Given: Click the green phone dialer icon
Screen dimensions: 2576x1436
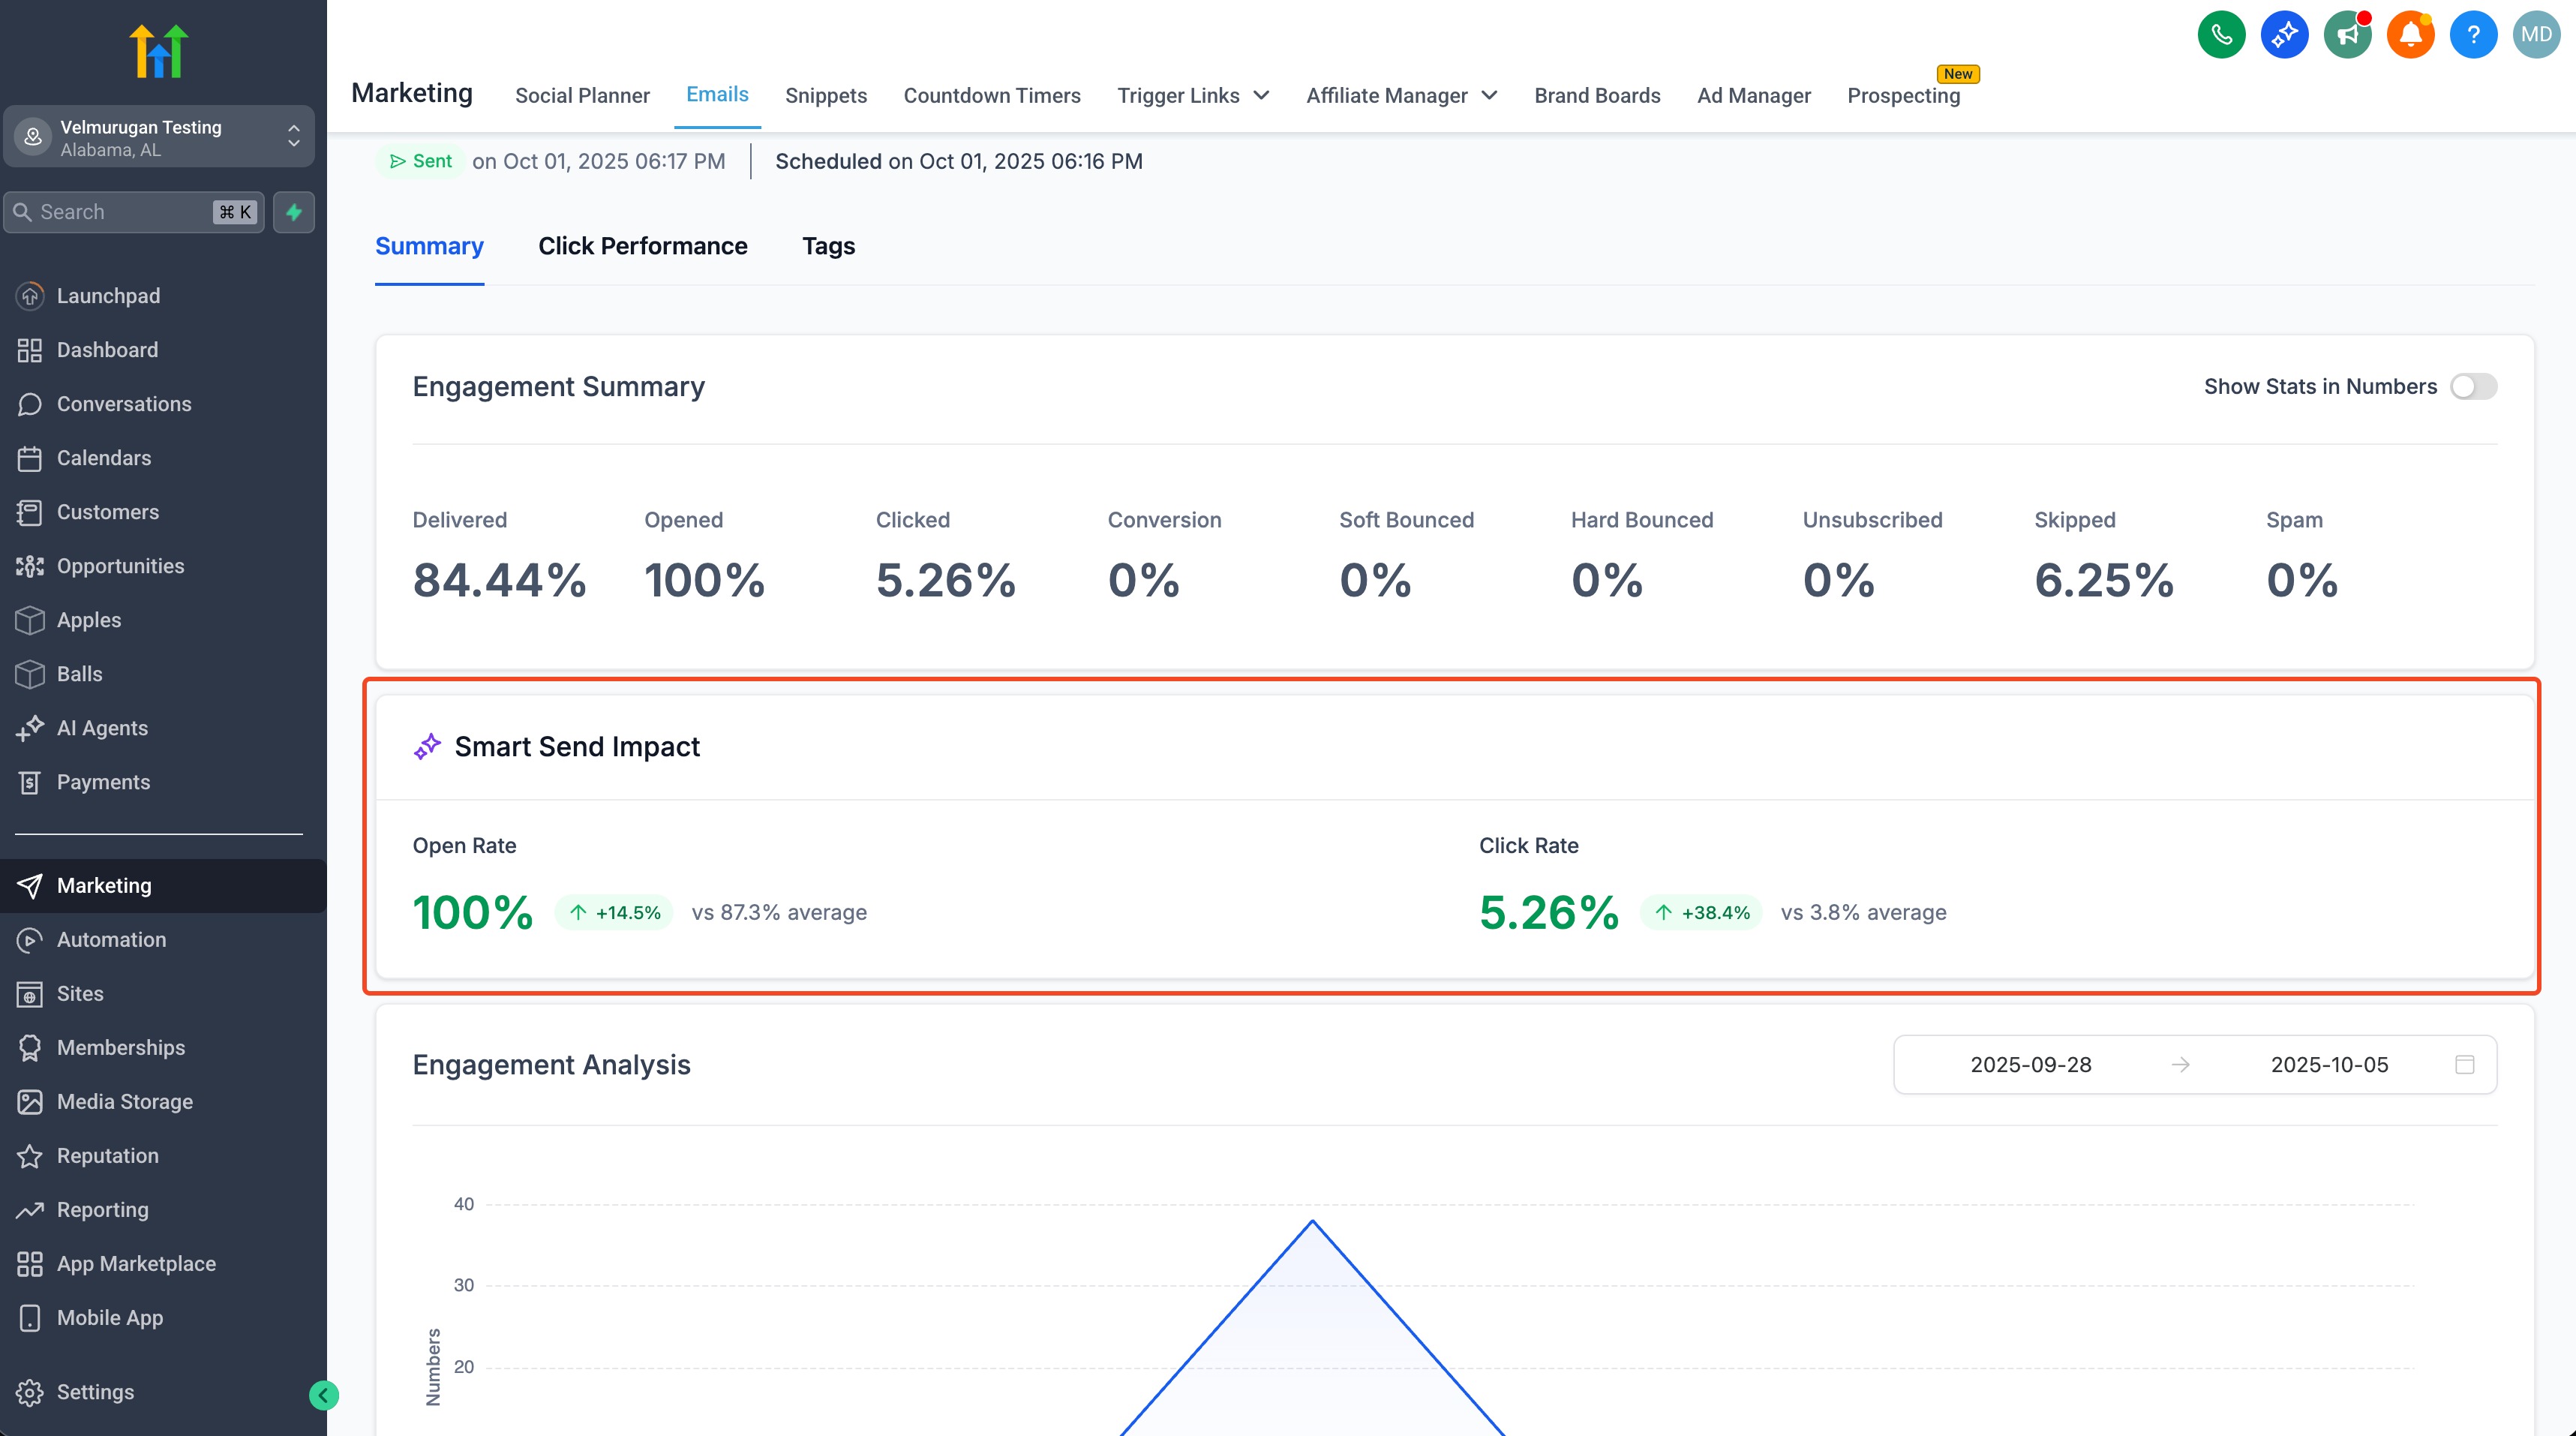Looking at the screenshot, I should (x=2221, y=35).
